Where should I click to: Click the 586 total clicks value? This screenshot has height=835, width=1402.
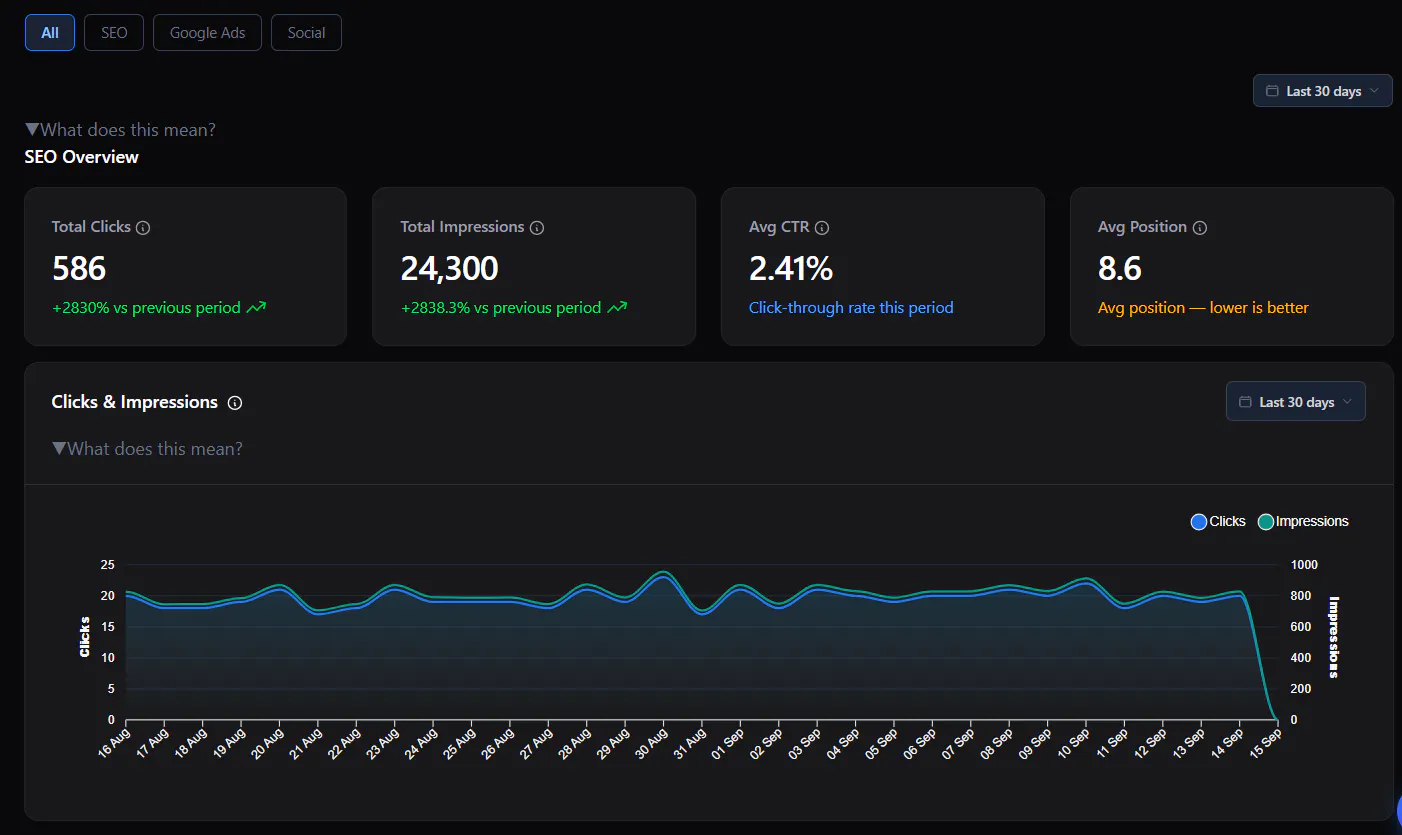tap(79, 268)
